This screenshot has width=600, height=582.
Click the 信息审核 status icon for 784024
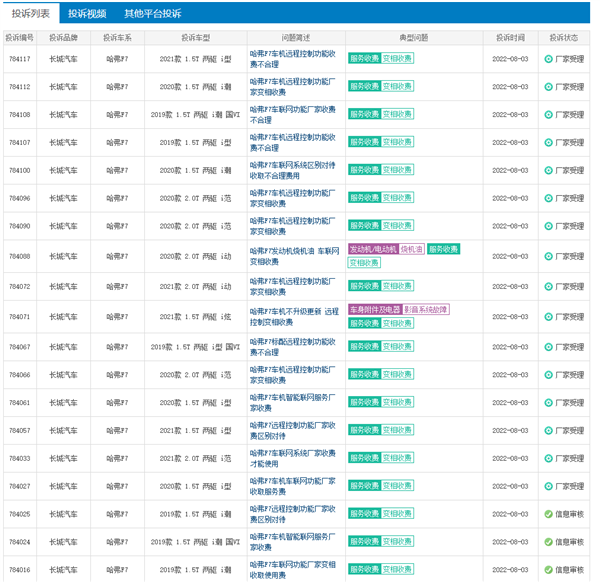coord(548,542)
